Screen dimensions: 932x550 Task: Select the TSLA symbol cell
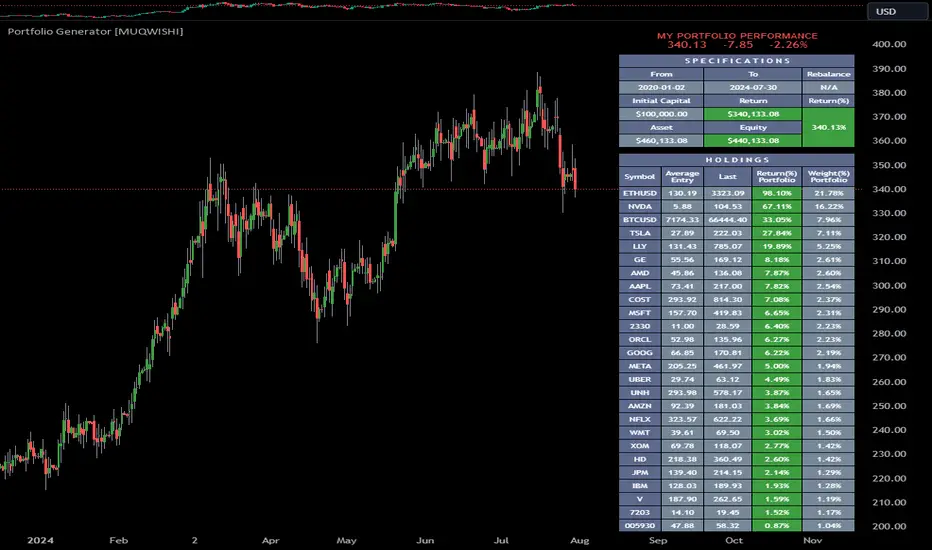[x=640, y=233]
